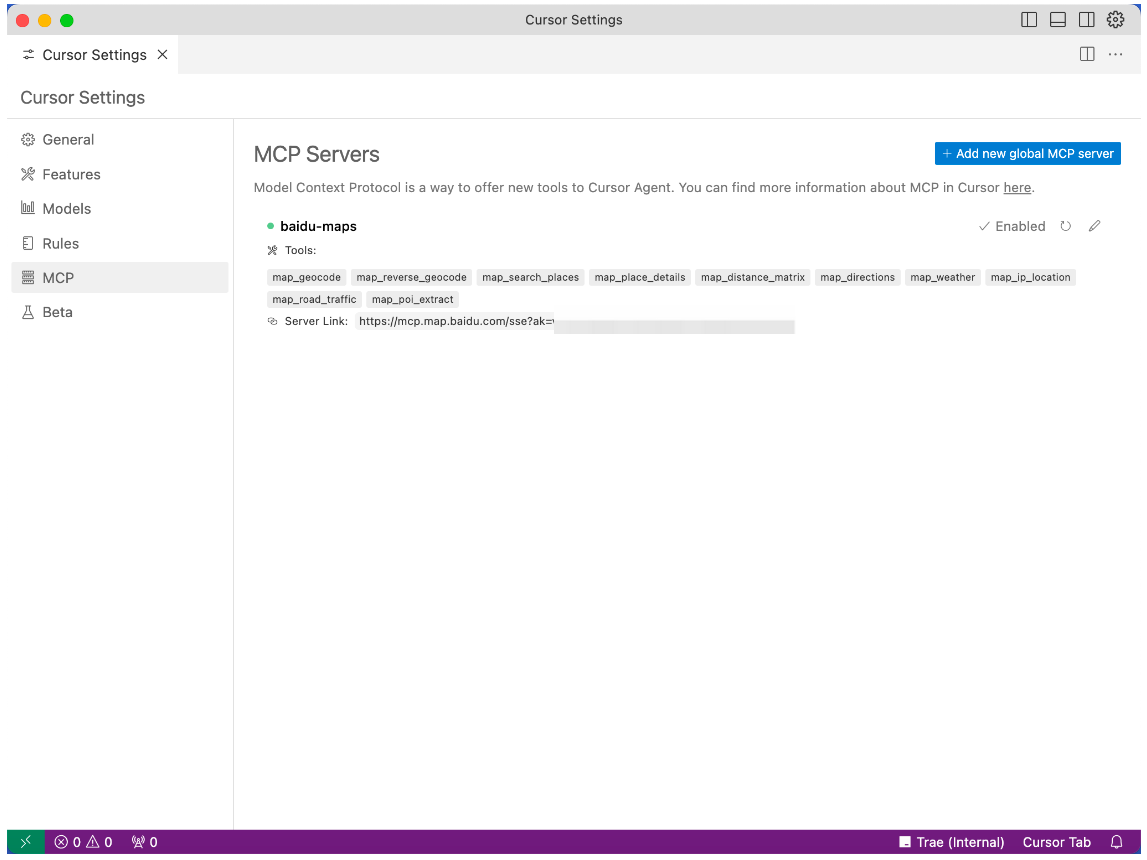Image resolution: width=1147 pixels, height=860 pixels.
Task: Close the Cursor Settings tab
Action: (x=162, y=55)
